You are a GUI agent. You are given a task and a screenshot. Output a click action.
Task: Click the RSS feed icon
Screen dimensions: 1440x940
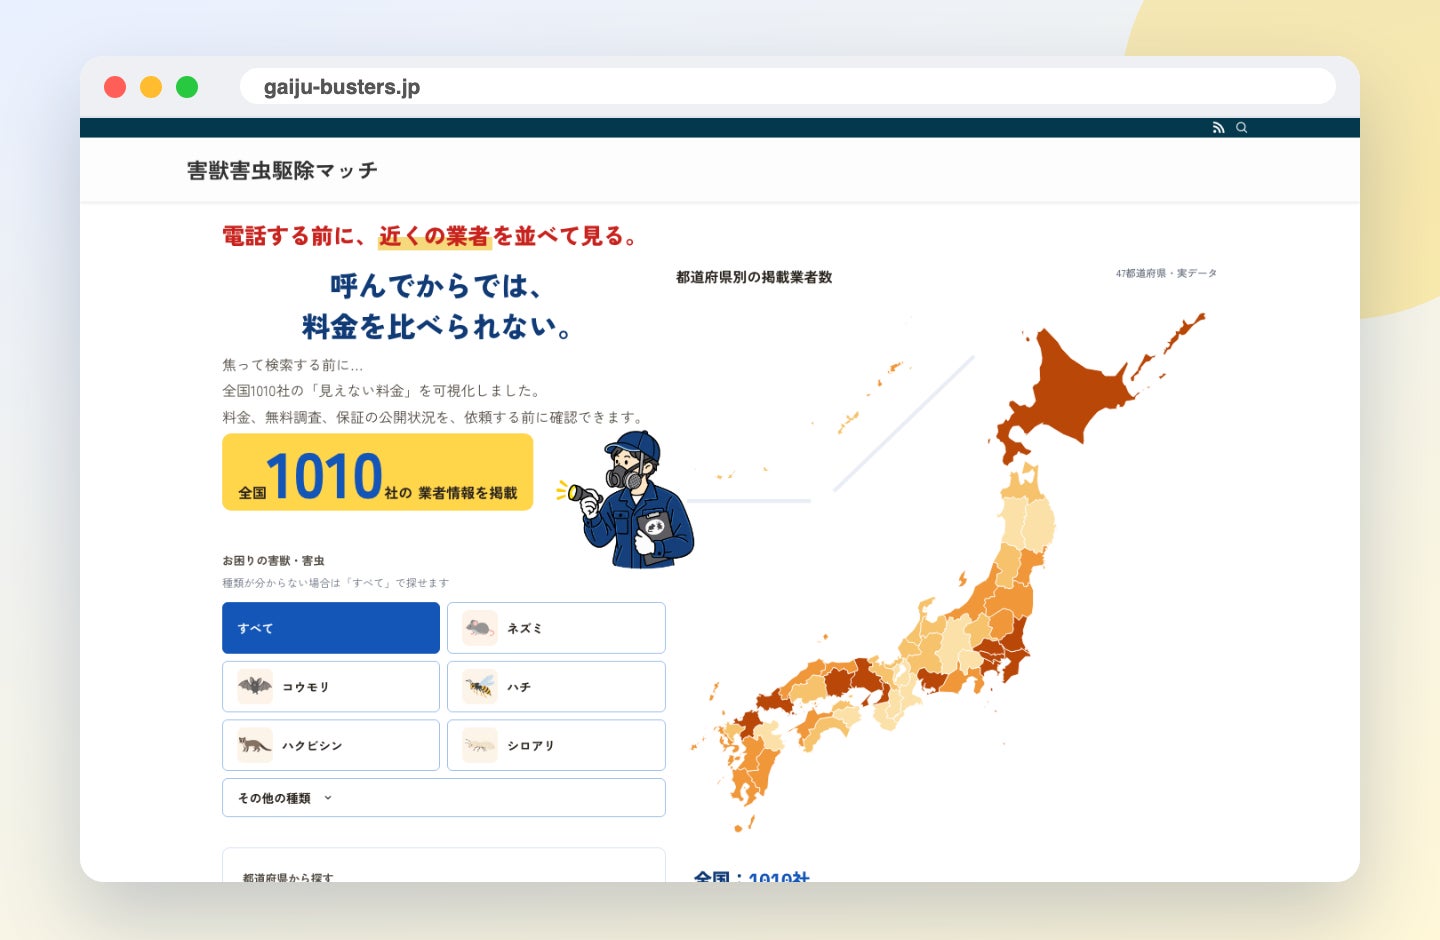tap(1218, 128)
